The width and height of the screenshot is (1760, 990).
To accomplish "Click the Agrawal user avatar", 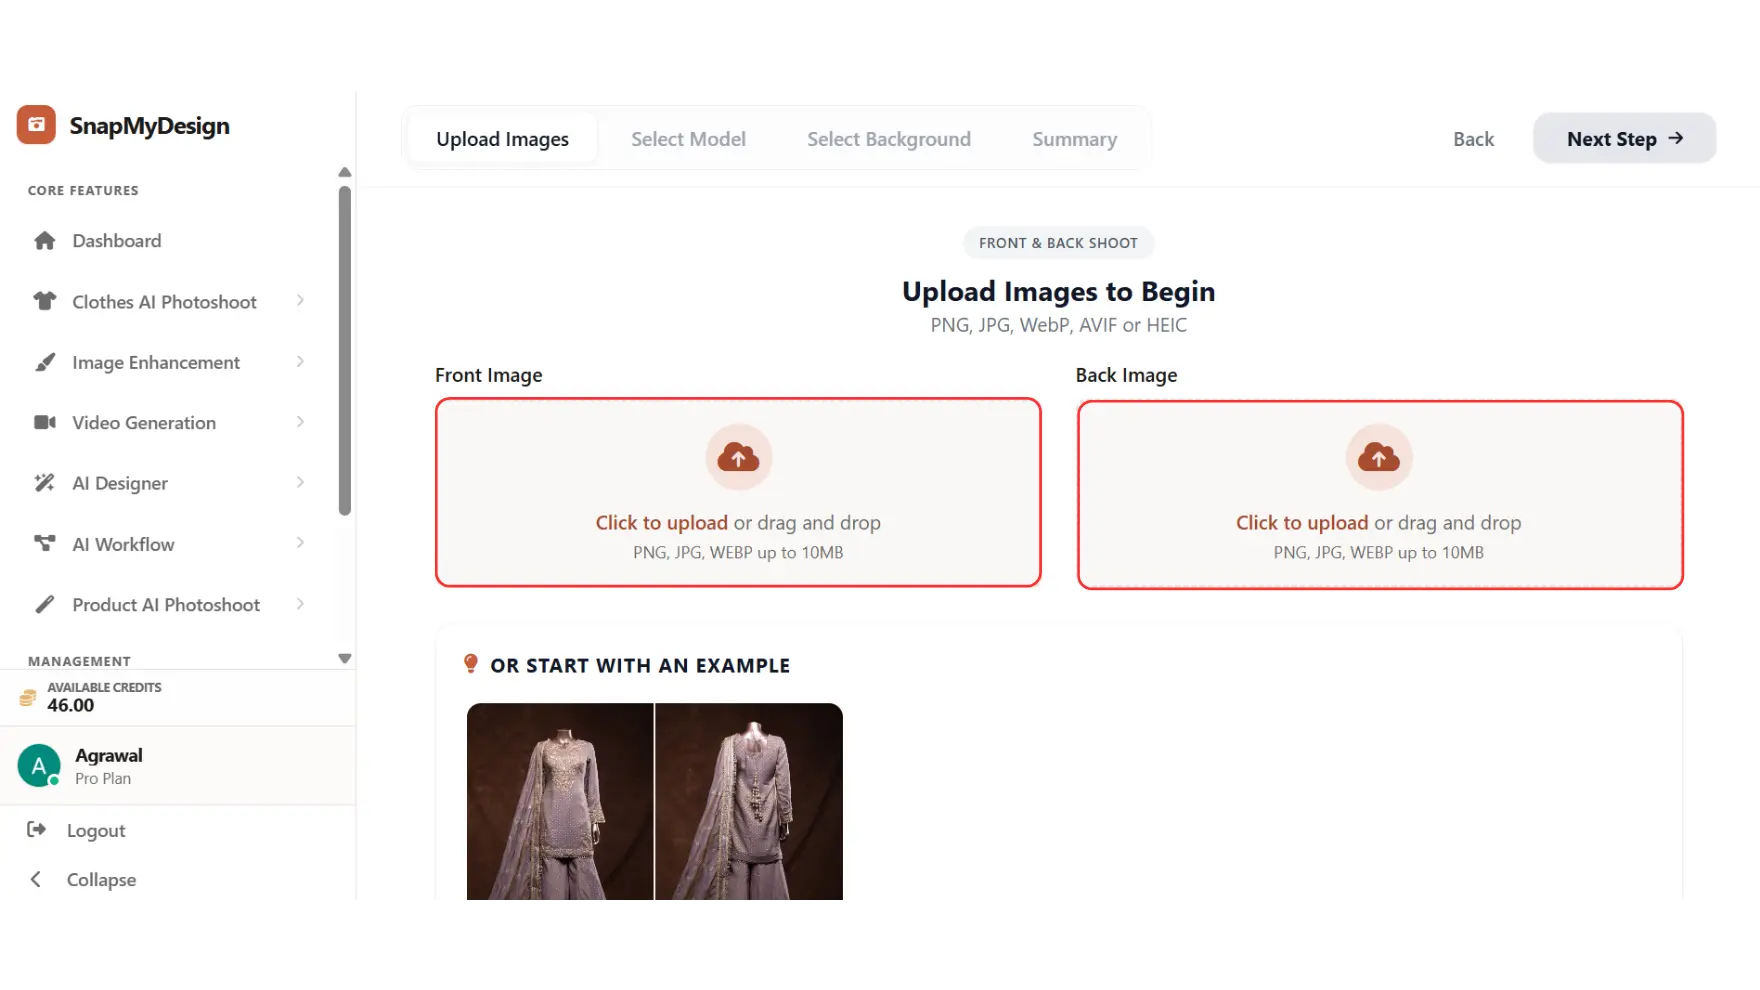I will pyautogui.click(x=39, y=766).
